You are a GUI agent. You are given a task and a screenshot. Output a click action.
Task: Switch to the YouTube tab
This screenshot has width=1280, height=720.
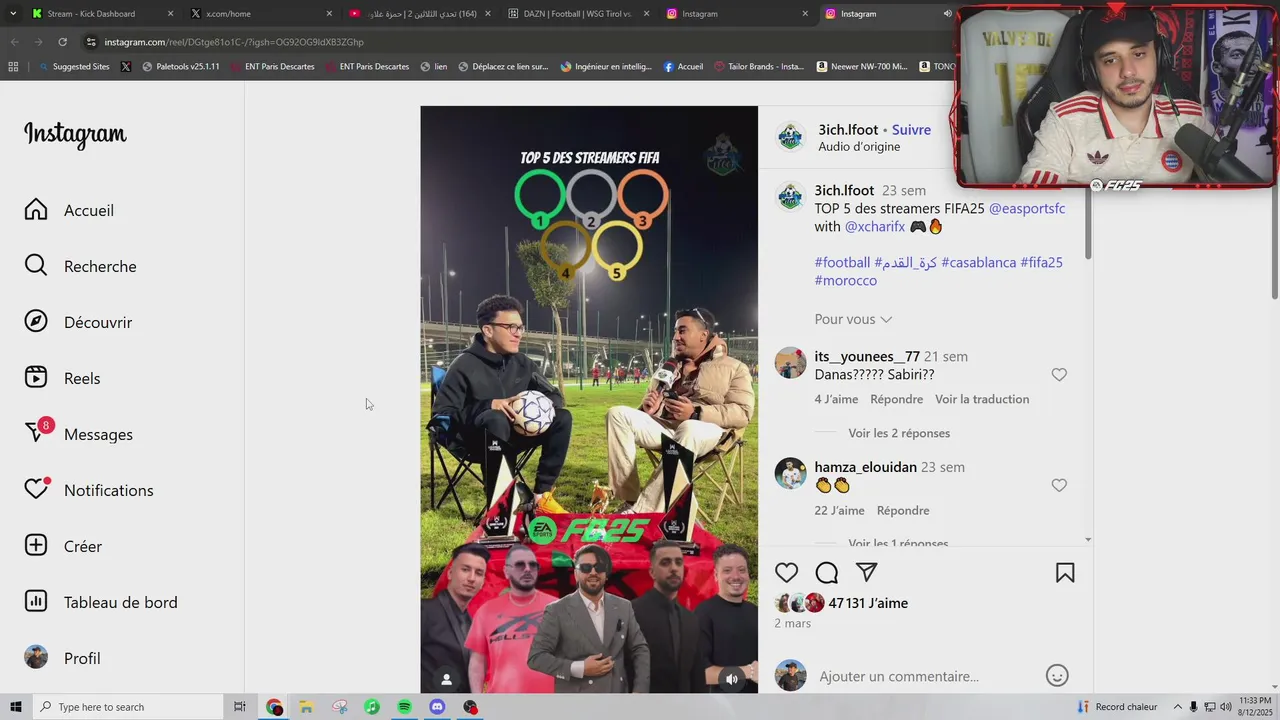click(x=421, y=14)
